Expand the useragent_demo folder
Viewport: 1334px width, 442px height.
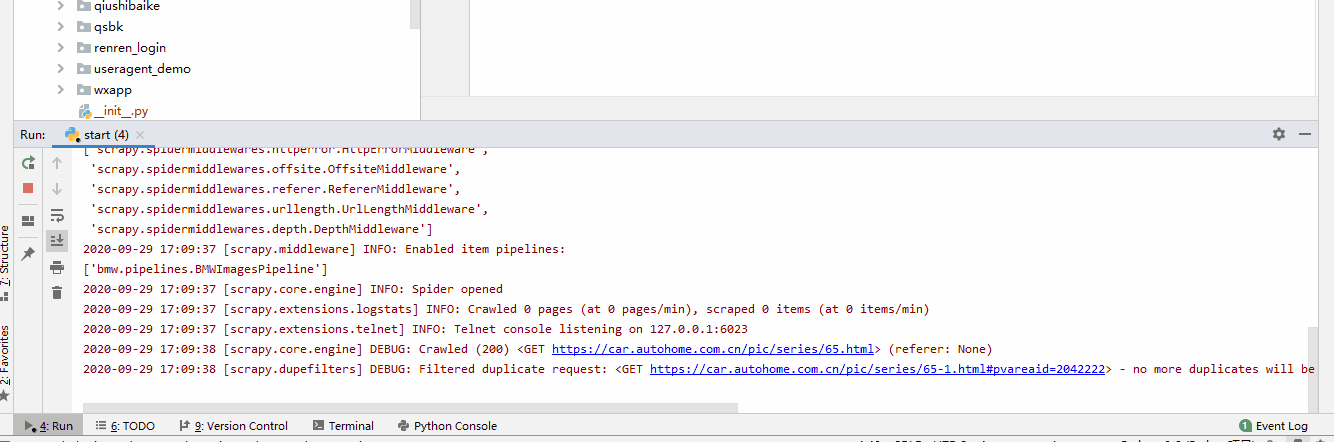point(62,69)
